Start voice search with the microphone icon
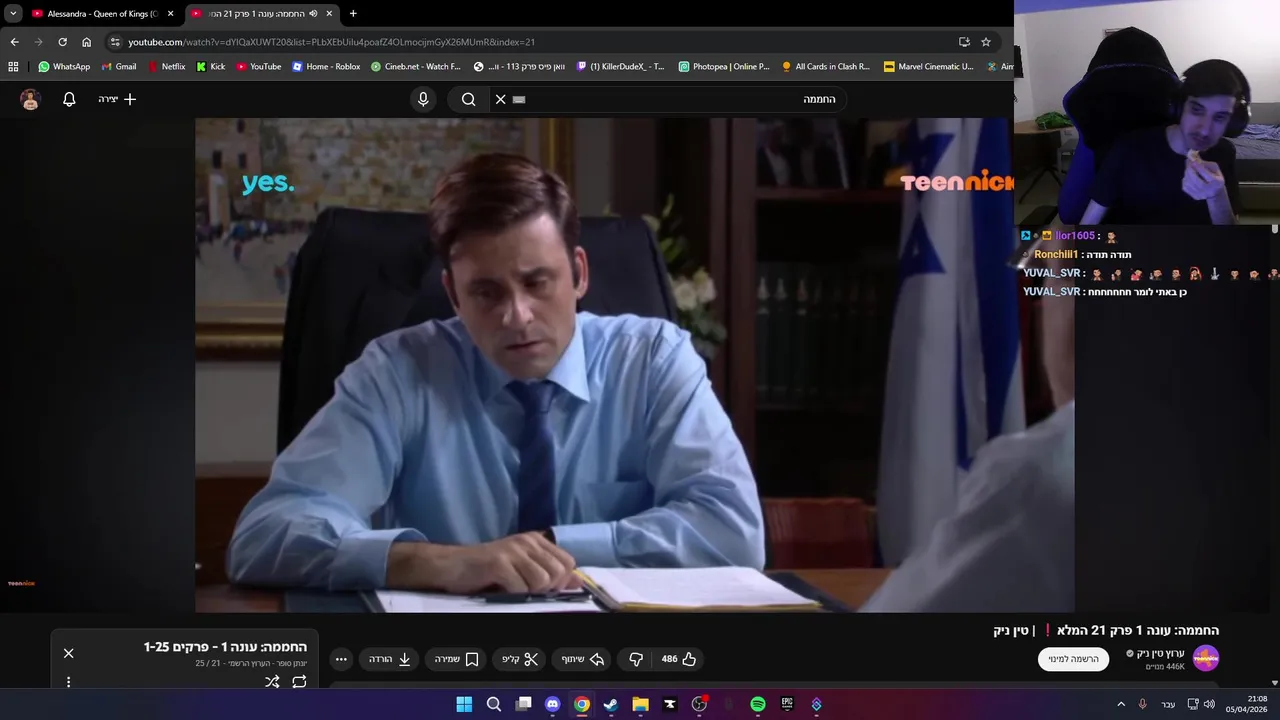1280x720 pixels. click(x=423, y=99)
